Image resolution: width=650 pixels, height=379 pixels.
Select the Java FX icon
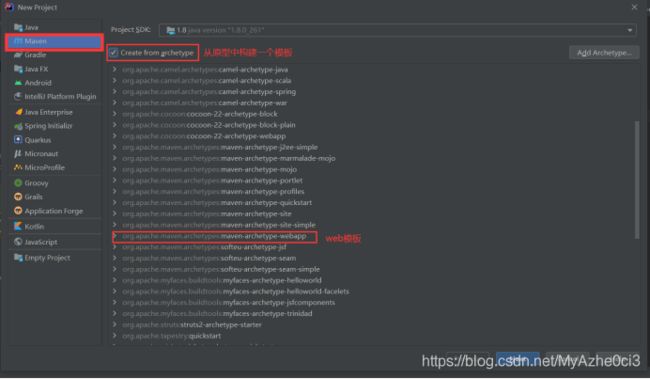coord(18,69)
